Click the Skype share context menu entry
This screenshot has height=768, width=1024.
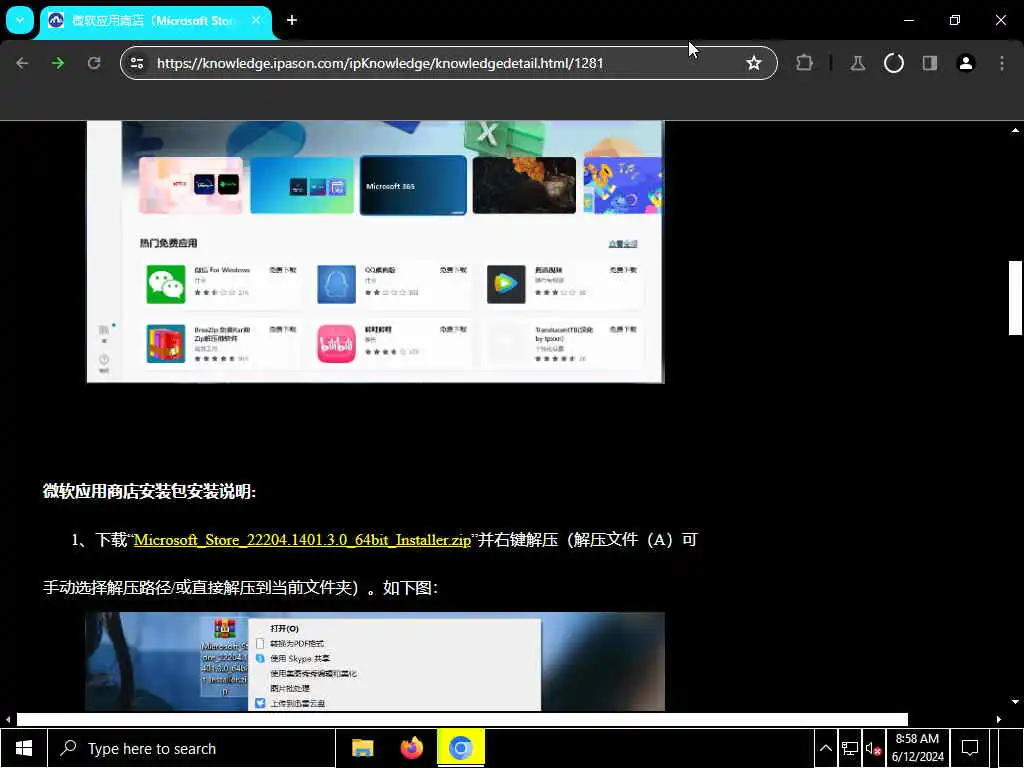tap(300, 658)
